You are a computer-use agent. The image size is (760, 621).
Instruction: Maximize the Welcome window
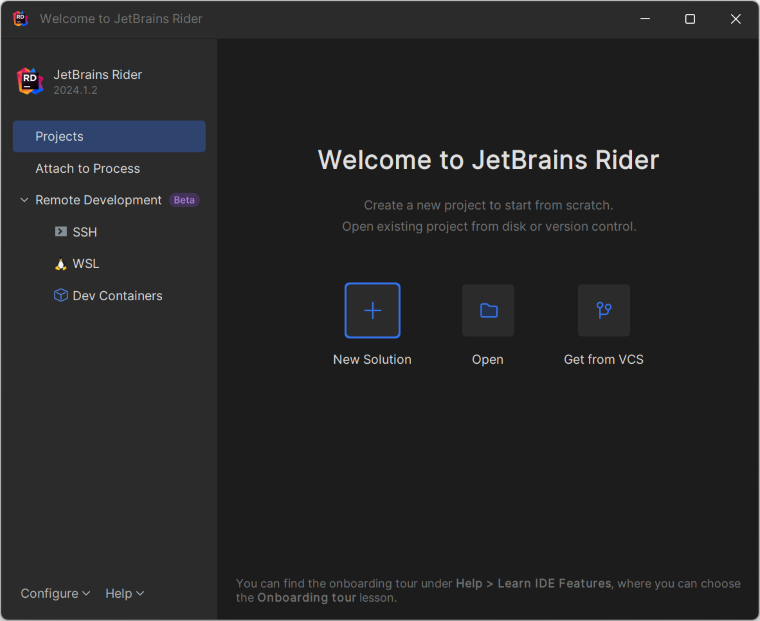689,19
